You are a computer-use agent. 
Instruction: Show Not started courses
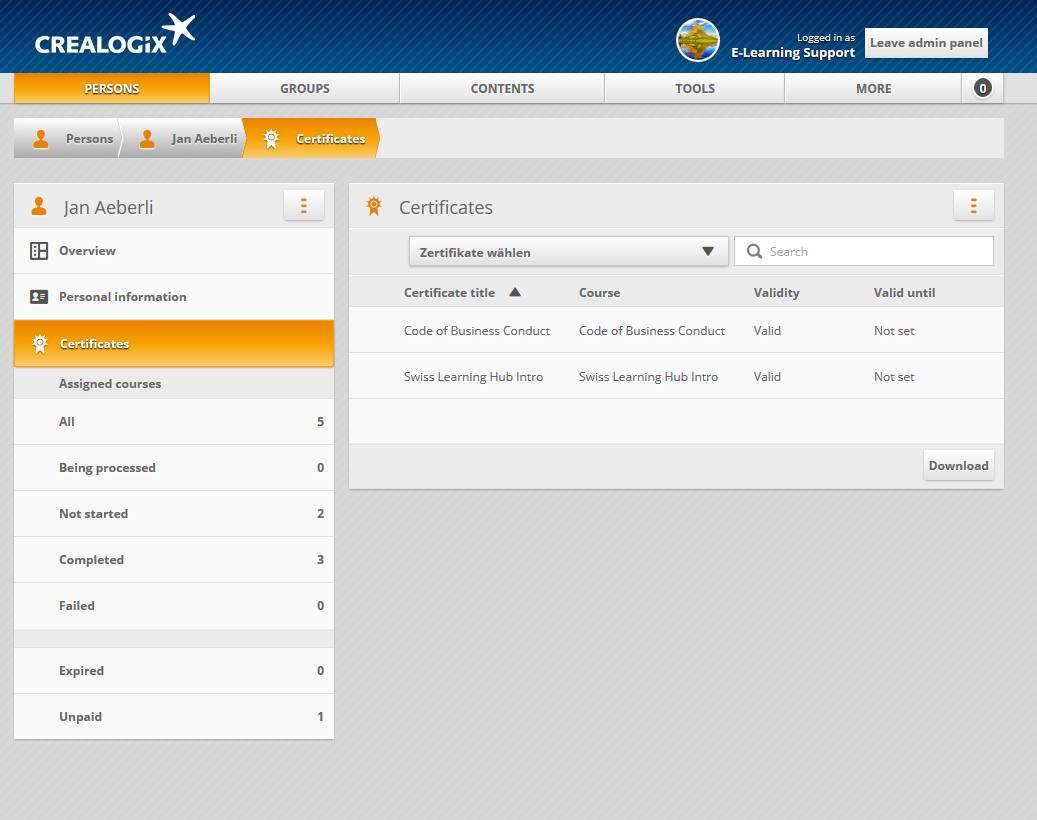click(x=174, y=514)
